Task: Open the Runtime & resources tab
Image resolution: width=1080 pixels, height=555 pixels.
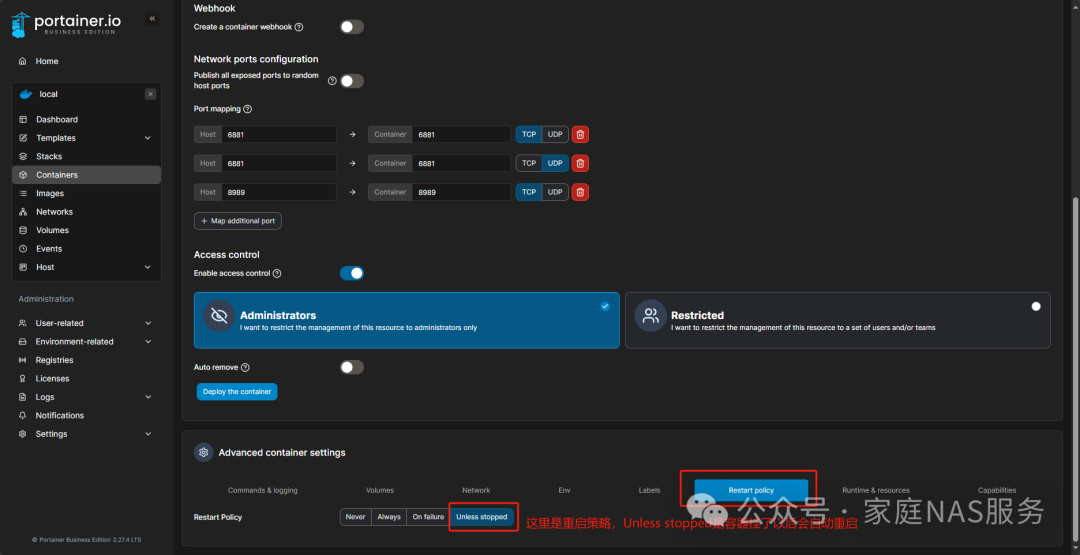Action: coord(875,490)
